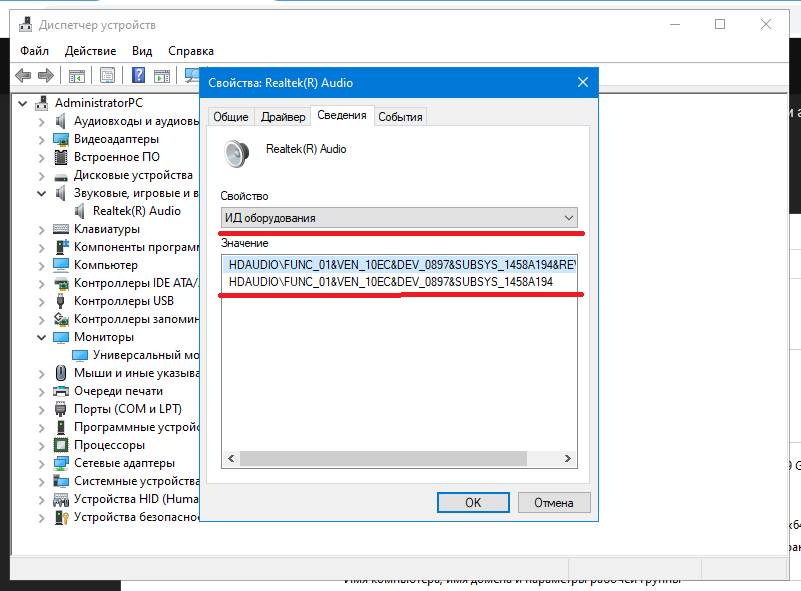
Task: Click the Мониторы category icon
Action: coord(61,337)
